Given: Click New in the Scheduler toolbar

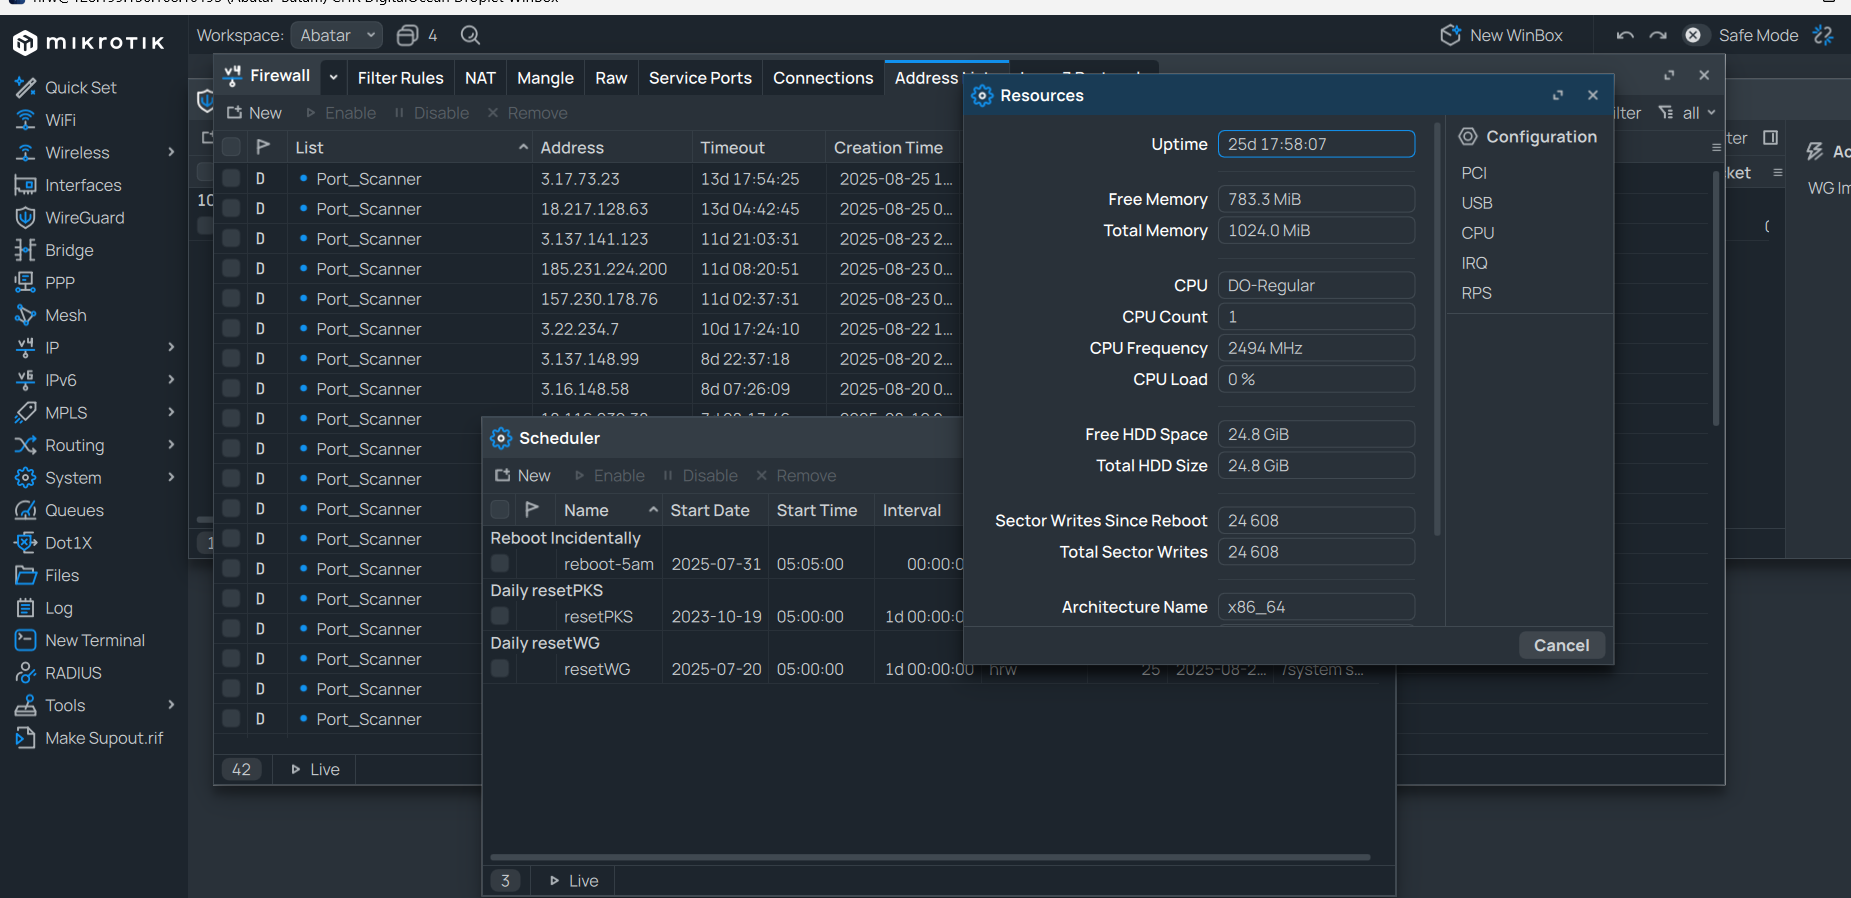Looking at the screenshot, I should click(523, 476).
